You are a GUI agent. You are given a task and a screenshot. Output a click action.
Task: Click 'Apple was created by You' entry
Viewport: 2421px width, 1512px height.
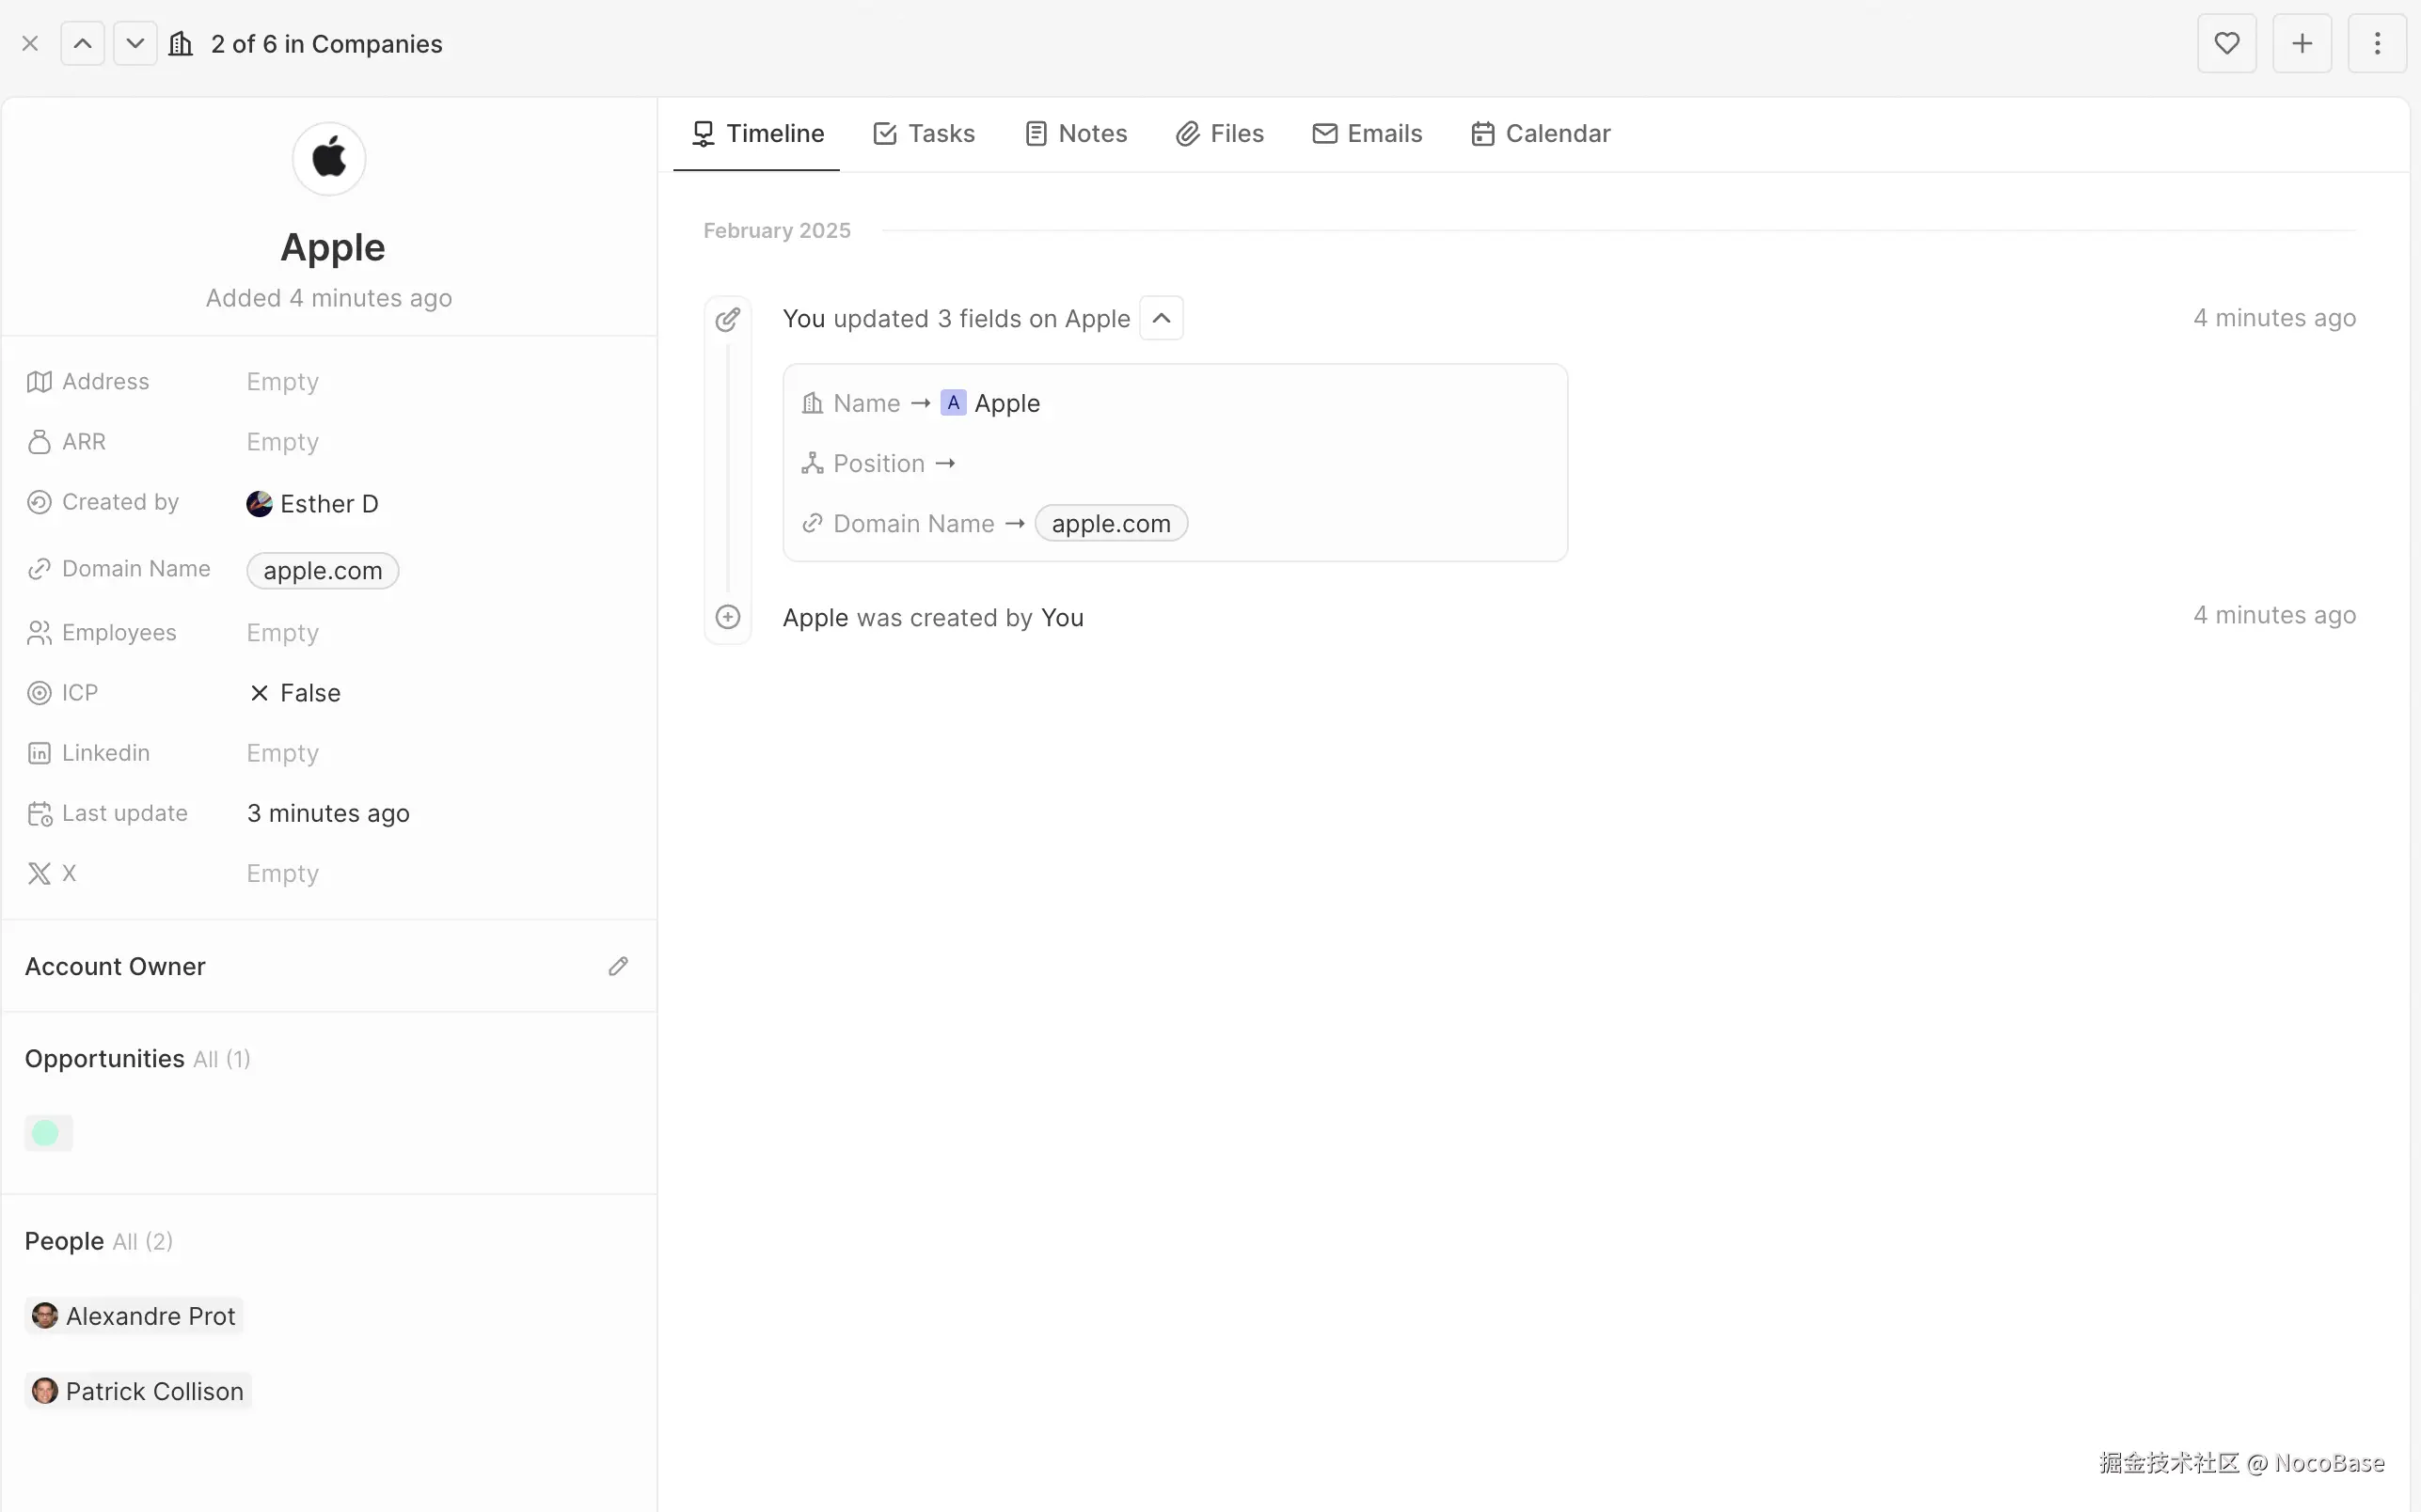[x=933, y=618]
